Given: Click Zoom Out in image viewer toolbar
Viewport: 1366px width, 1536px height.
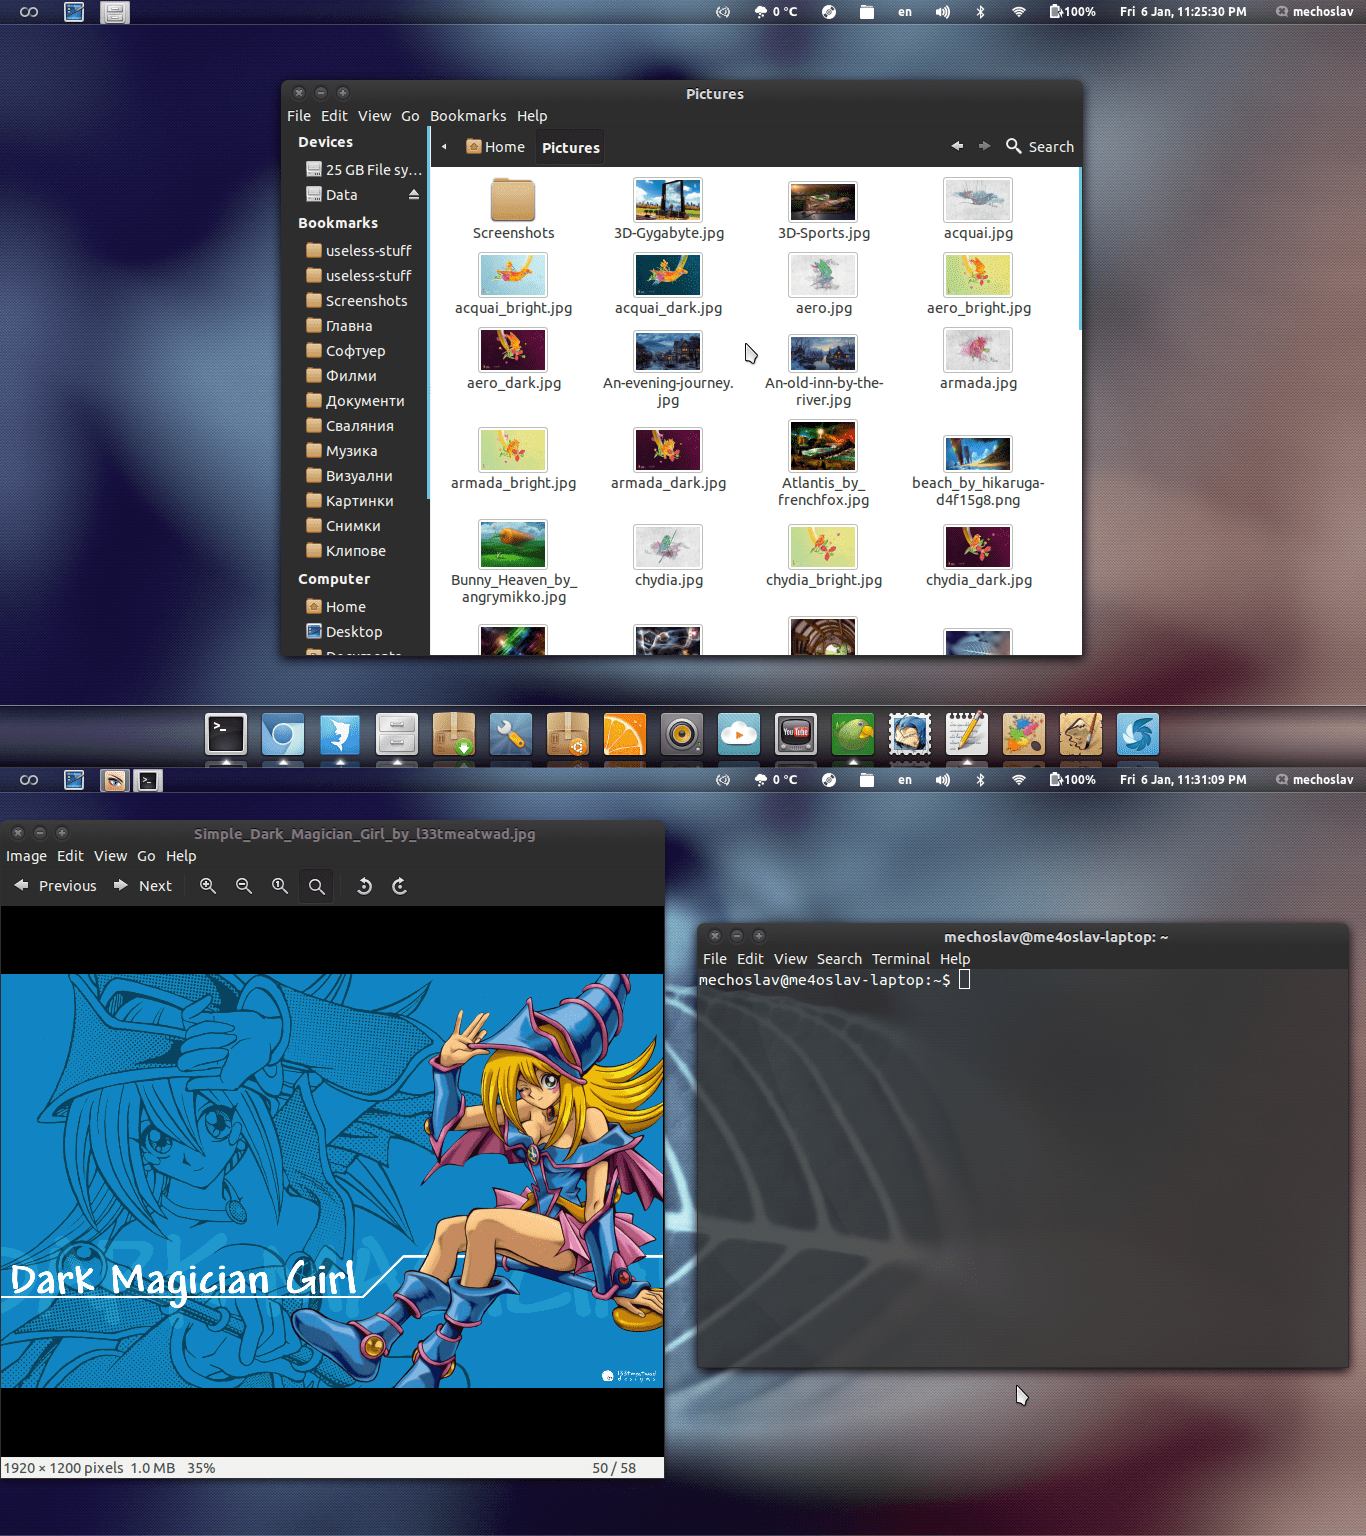Looking at the screenshot, I should pos(244,886).
